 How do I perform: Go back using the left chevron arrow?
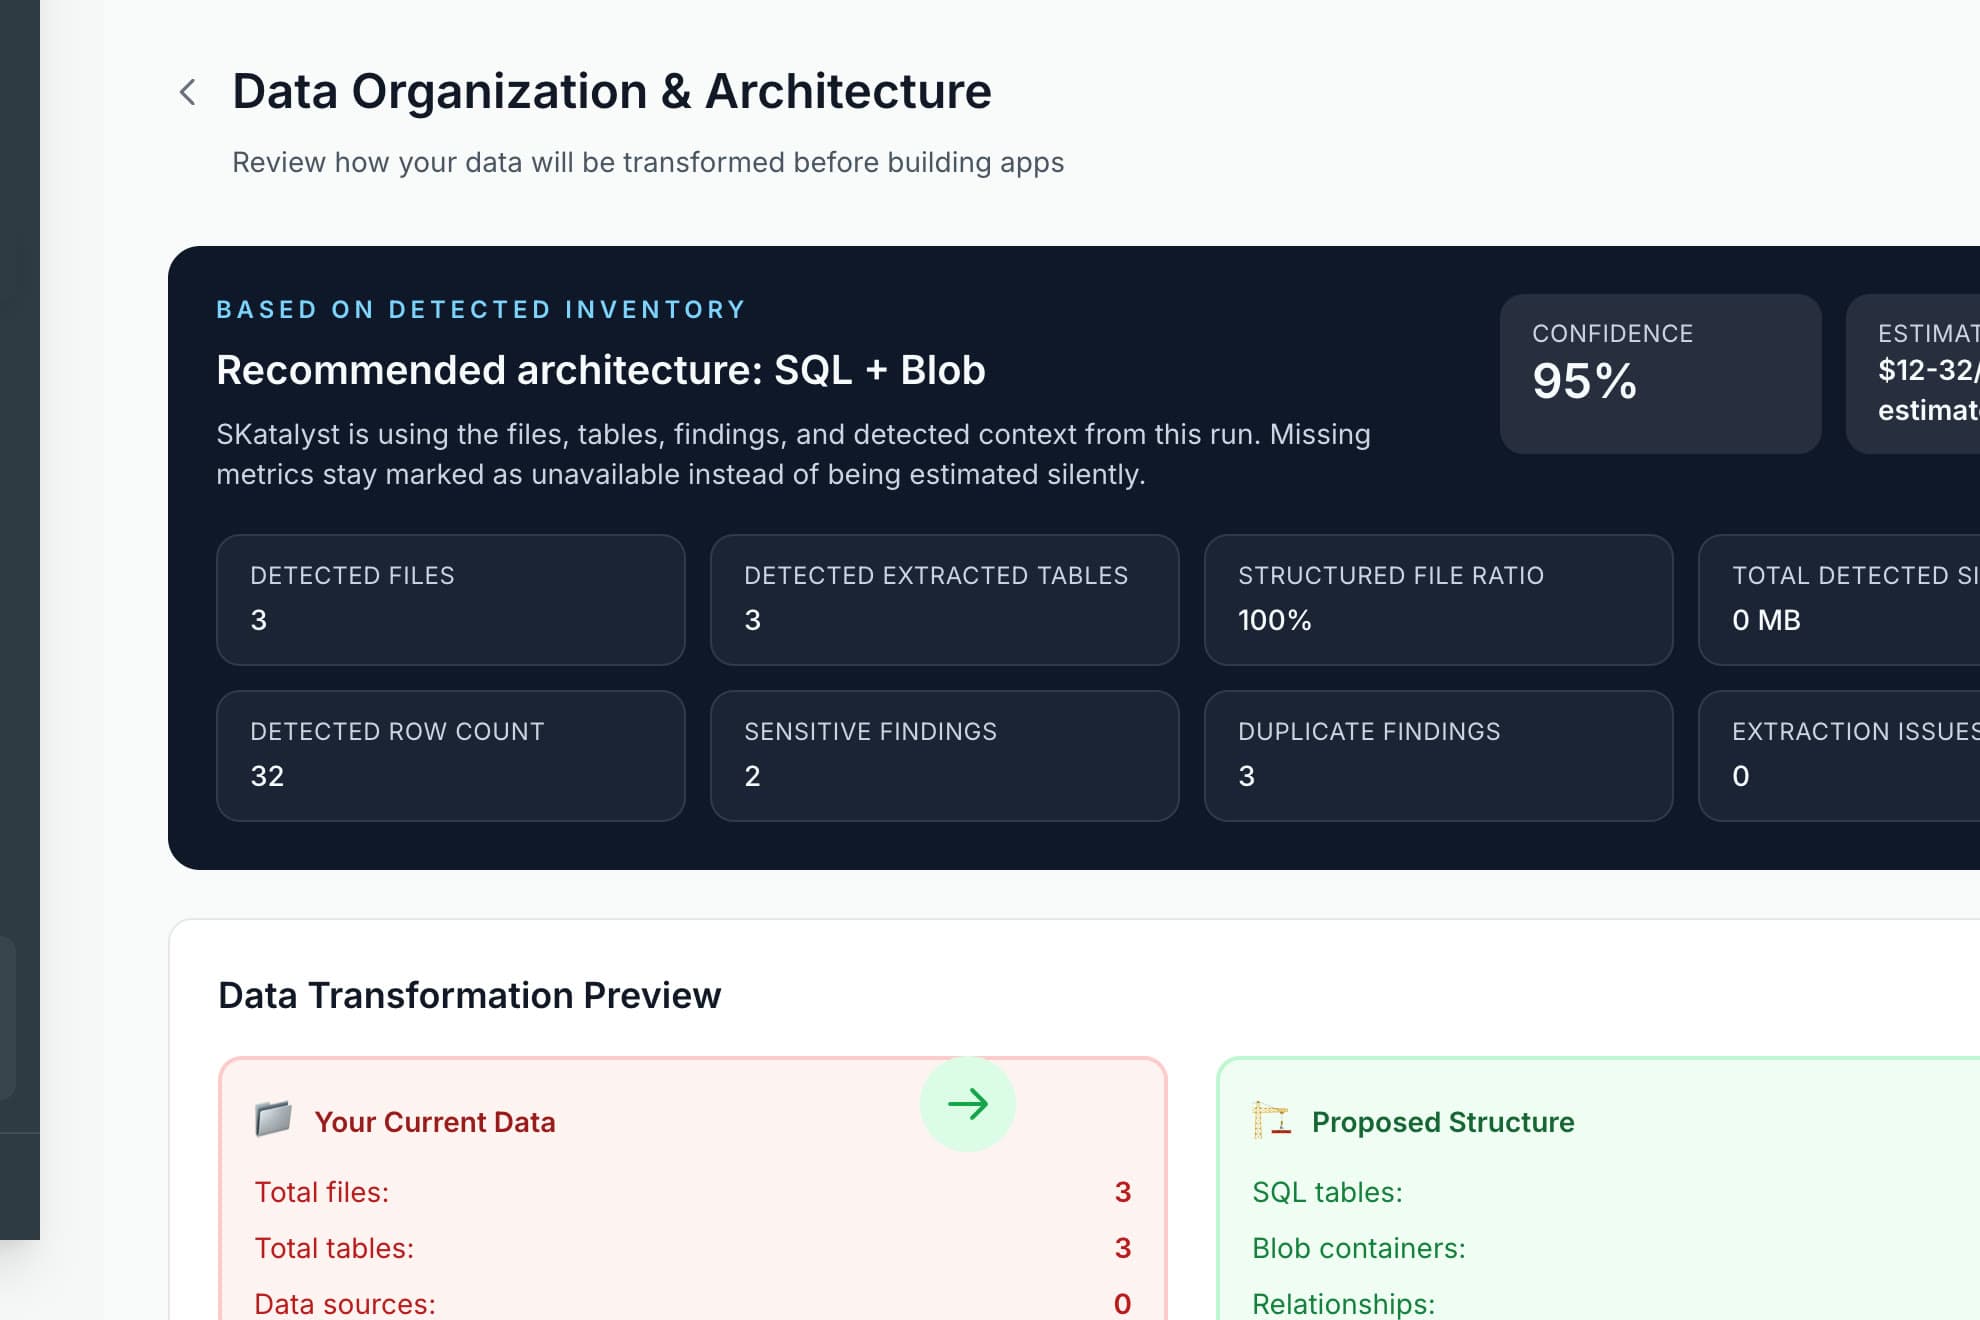point(187,92)
